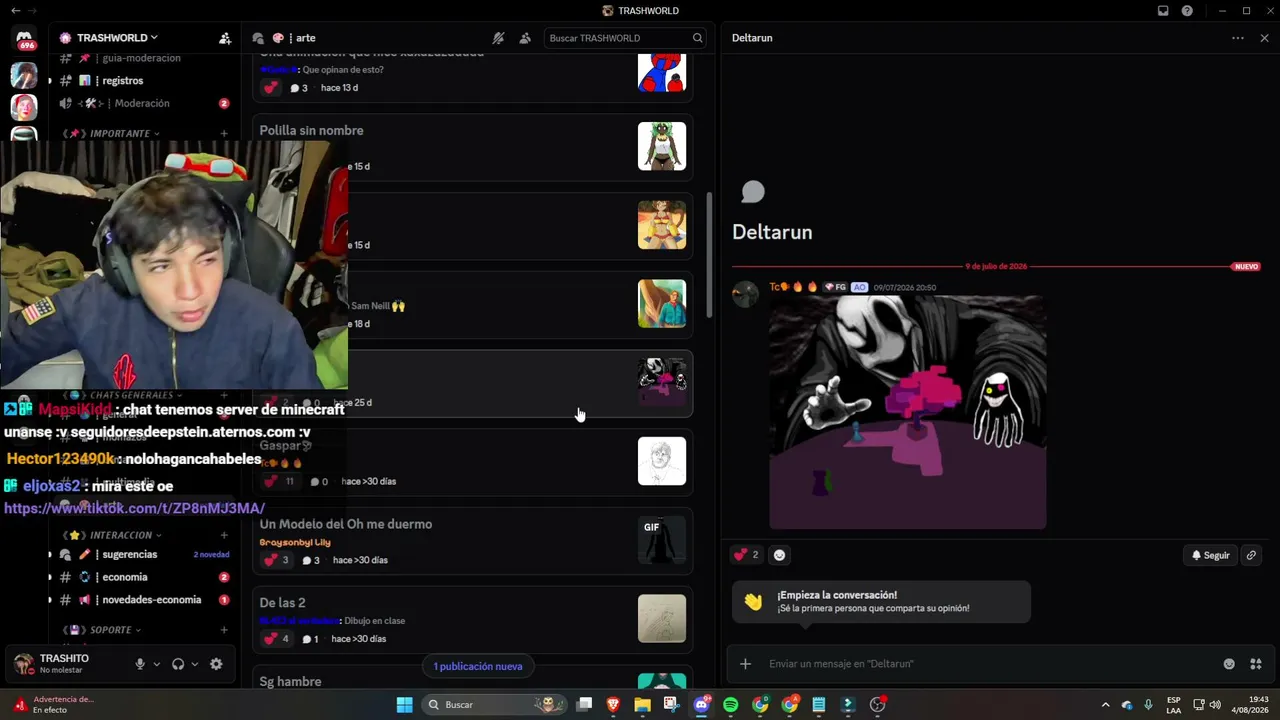
Task: Open File Explorer from the taskbar
Action: [x=642, y=705]
